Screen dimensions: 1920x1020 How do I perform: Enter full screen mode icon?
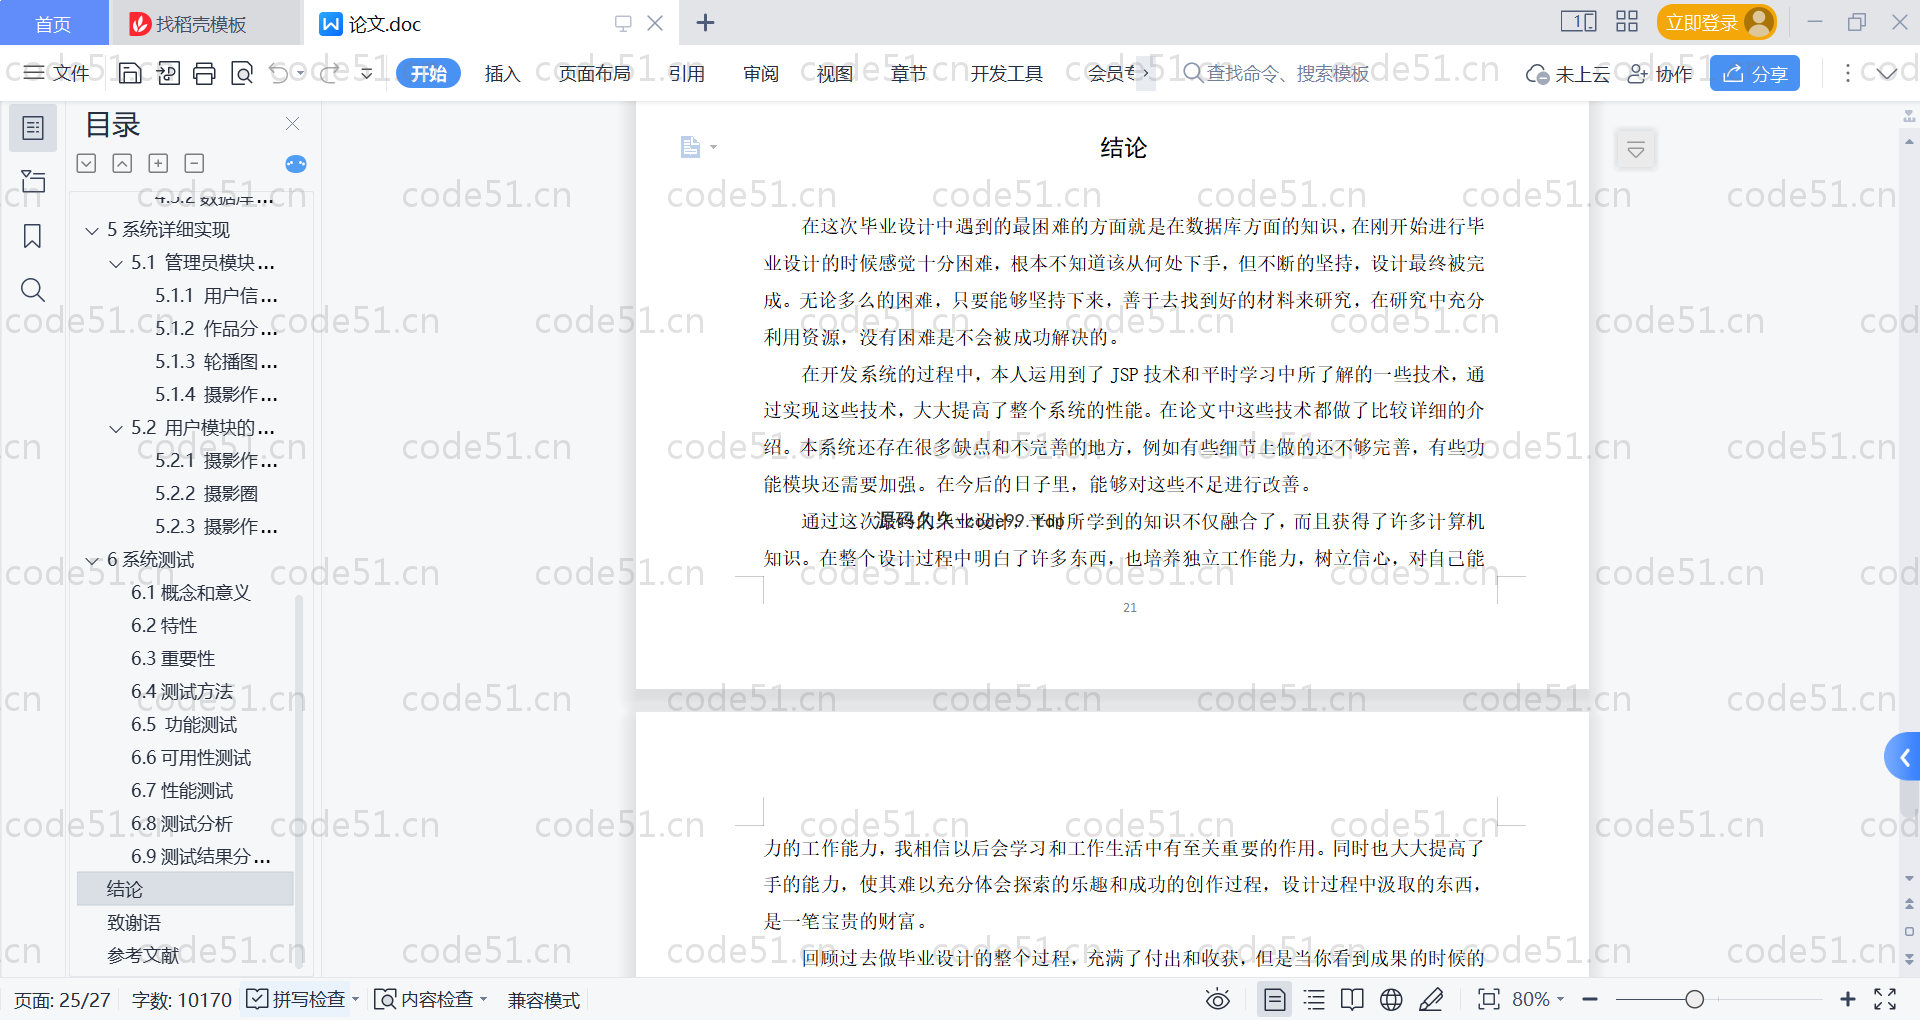[1885, 999]
